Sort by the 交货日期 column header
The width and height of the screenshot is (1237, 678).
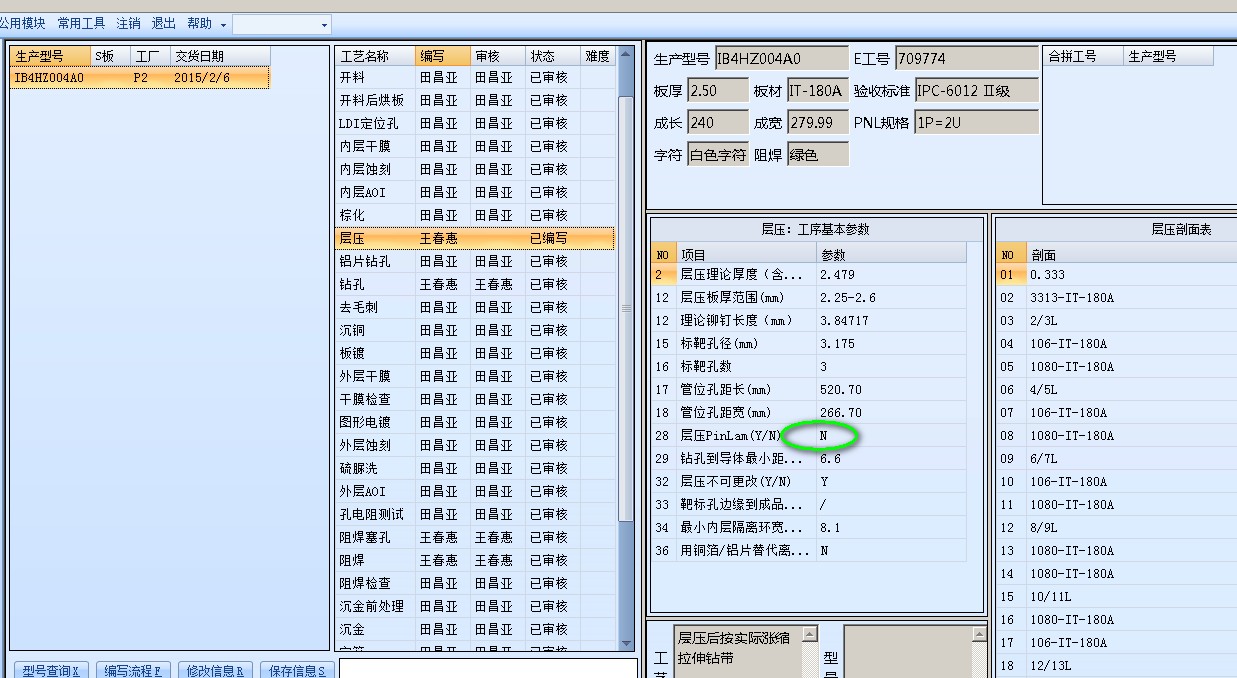click(219, 56)
